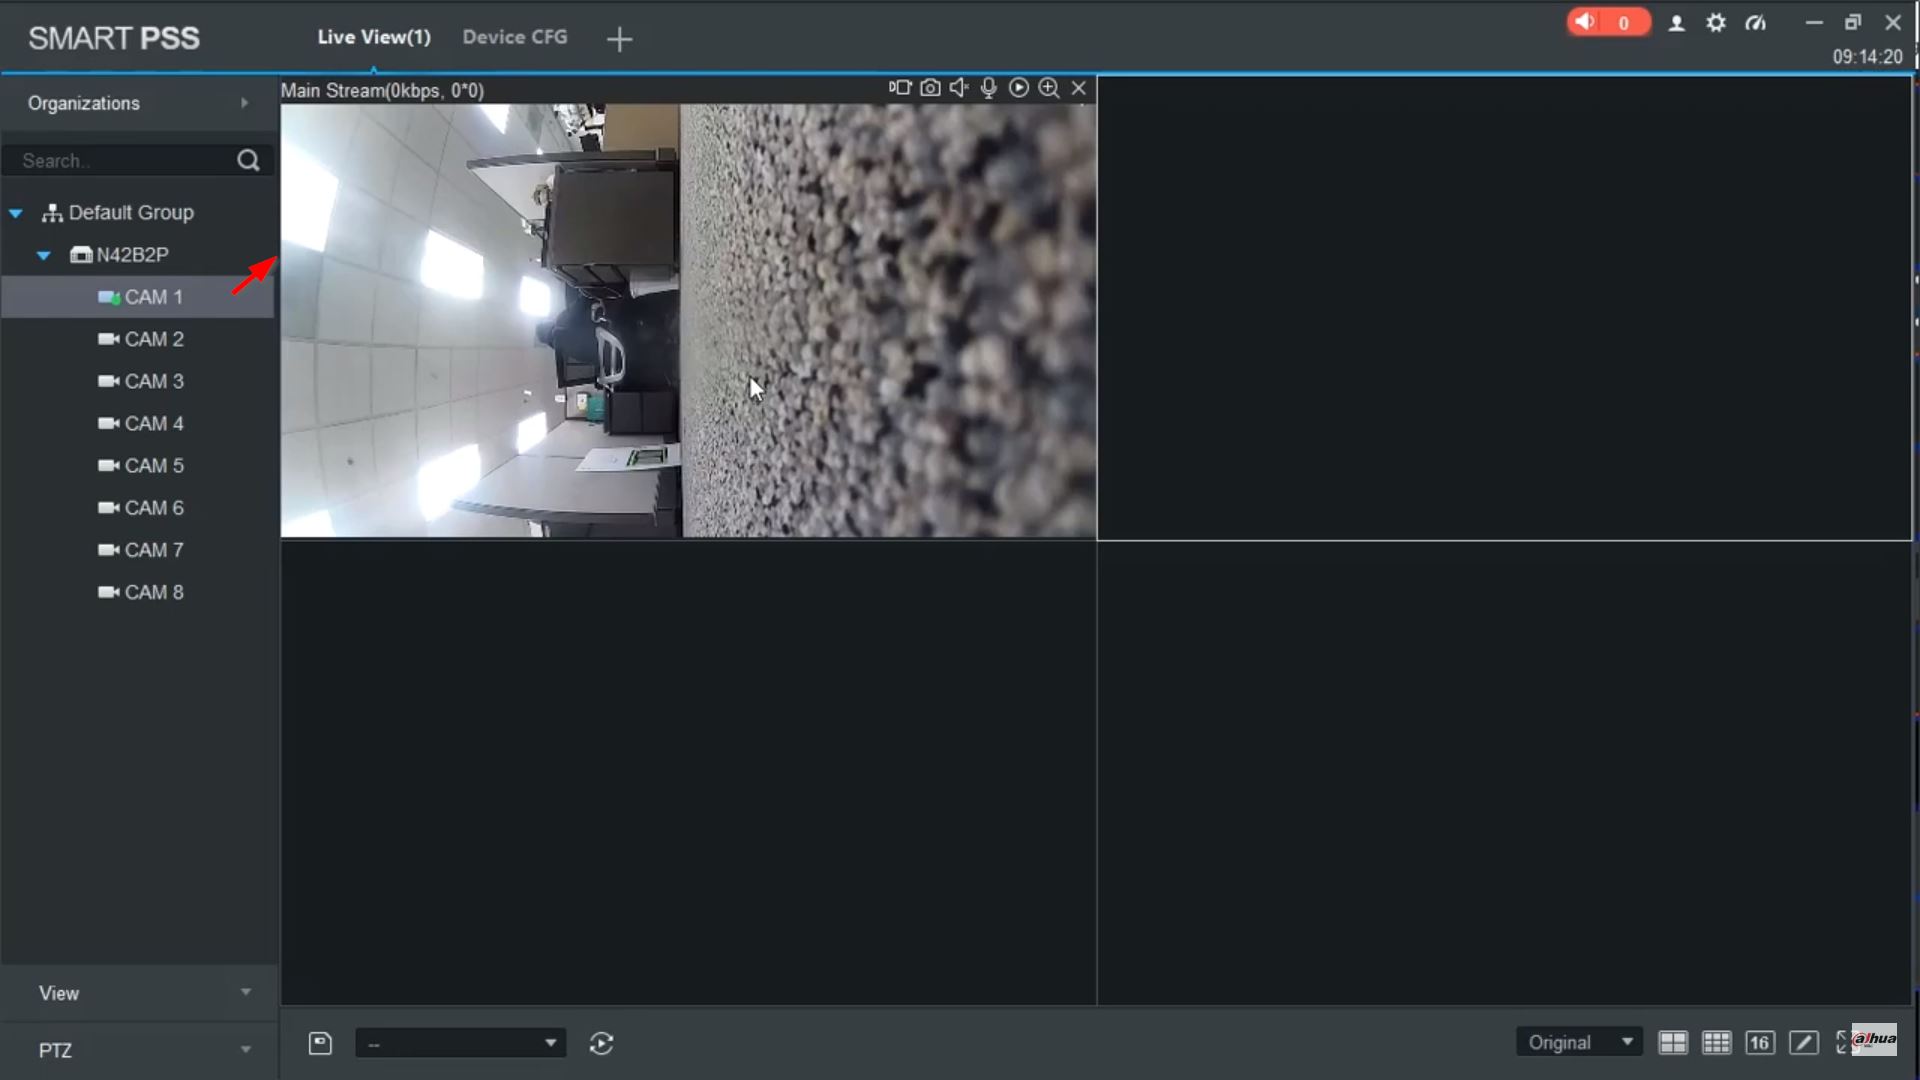This screenshot has height=1080, width=1920.
Task: Open the Original aspect ratio dropdown
Action: pos(1579,1043)
